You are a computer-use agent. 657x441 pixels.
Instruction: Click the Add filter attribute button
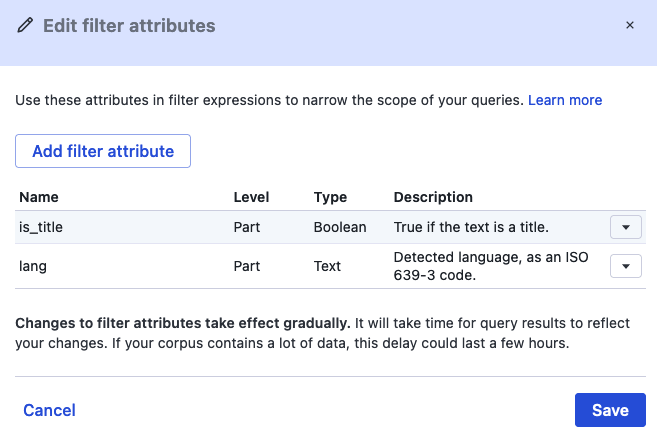tap(103, 152)
